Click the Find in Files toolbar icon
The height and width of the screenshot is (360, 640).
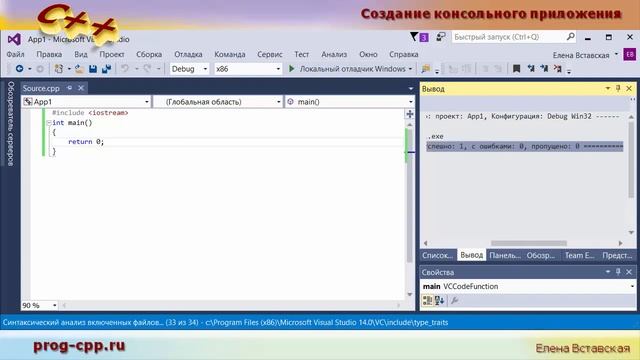[x=426, y=69]
